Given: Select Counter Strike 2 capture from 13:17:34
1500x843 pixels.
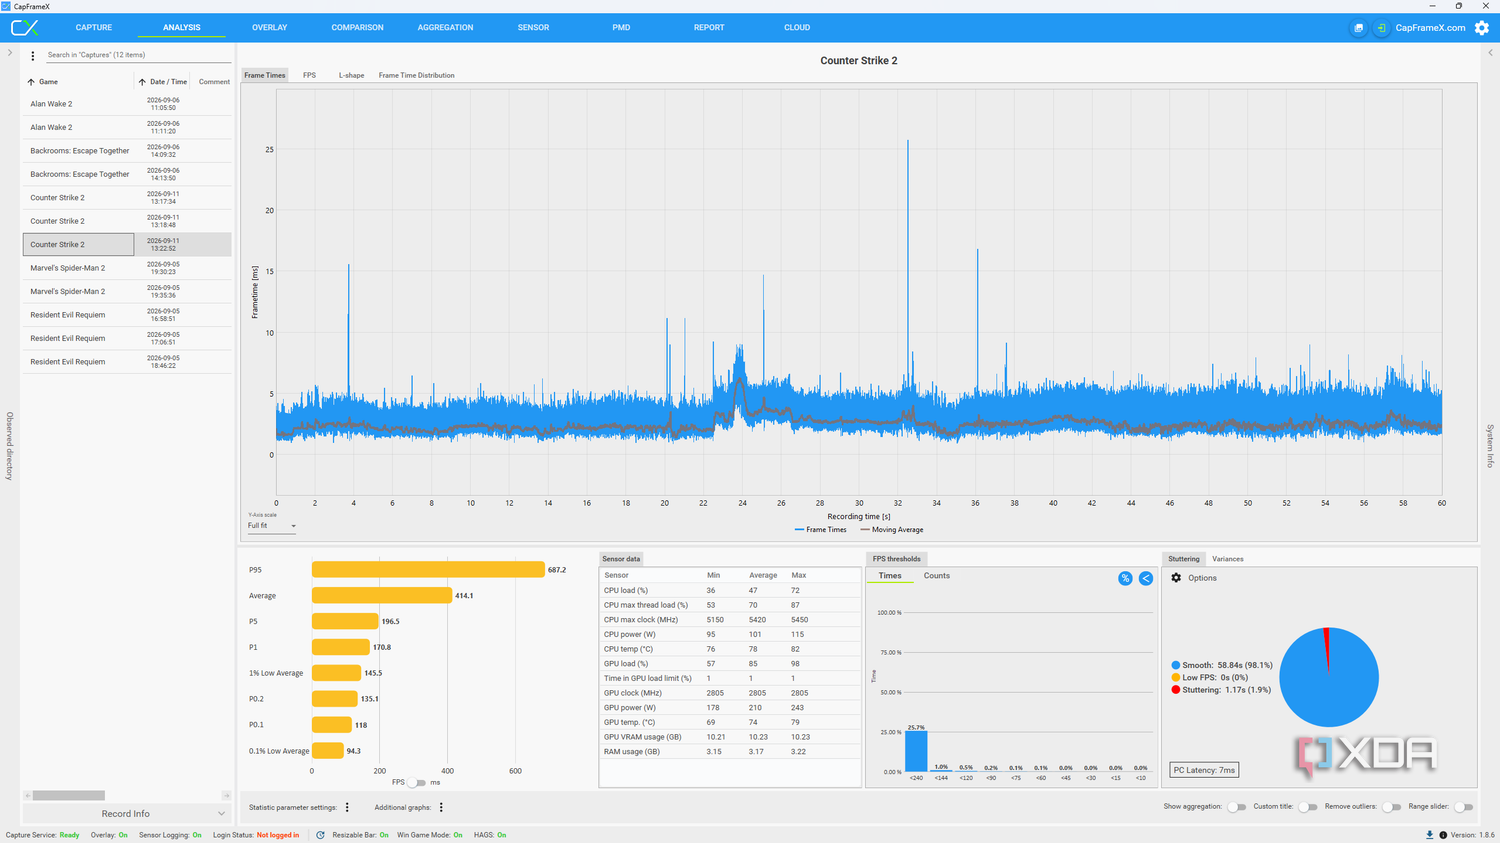Looking at the screenshot, I should [x=127, y=198].
